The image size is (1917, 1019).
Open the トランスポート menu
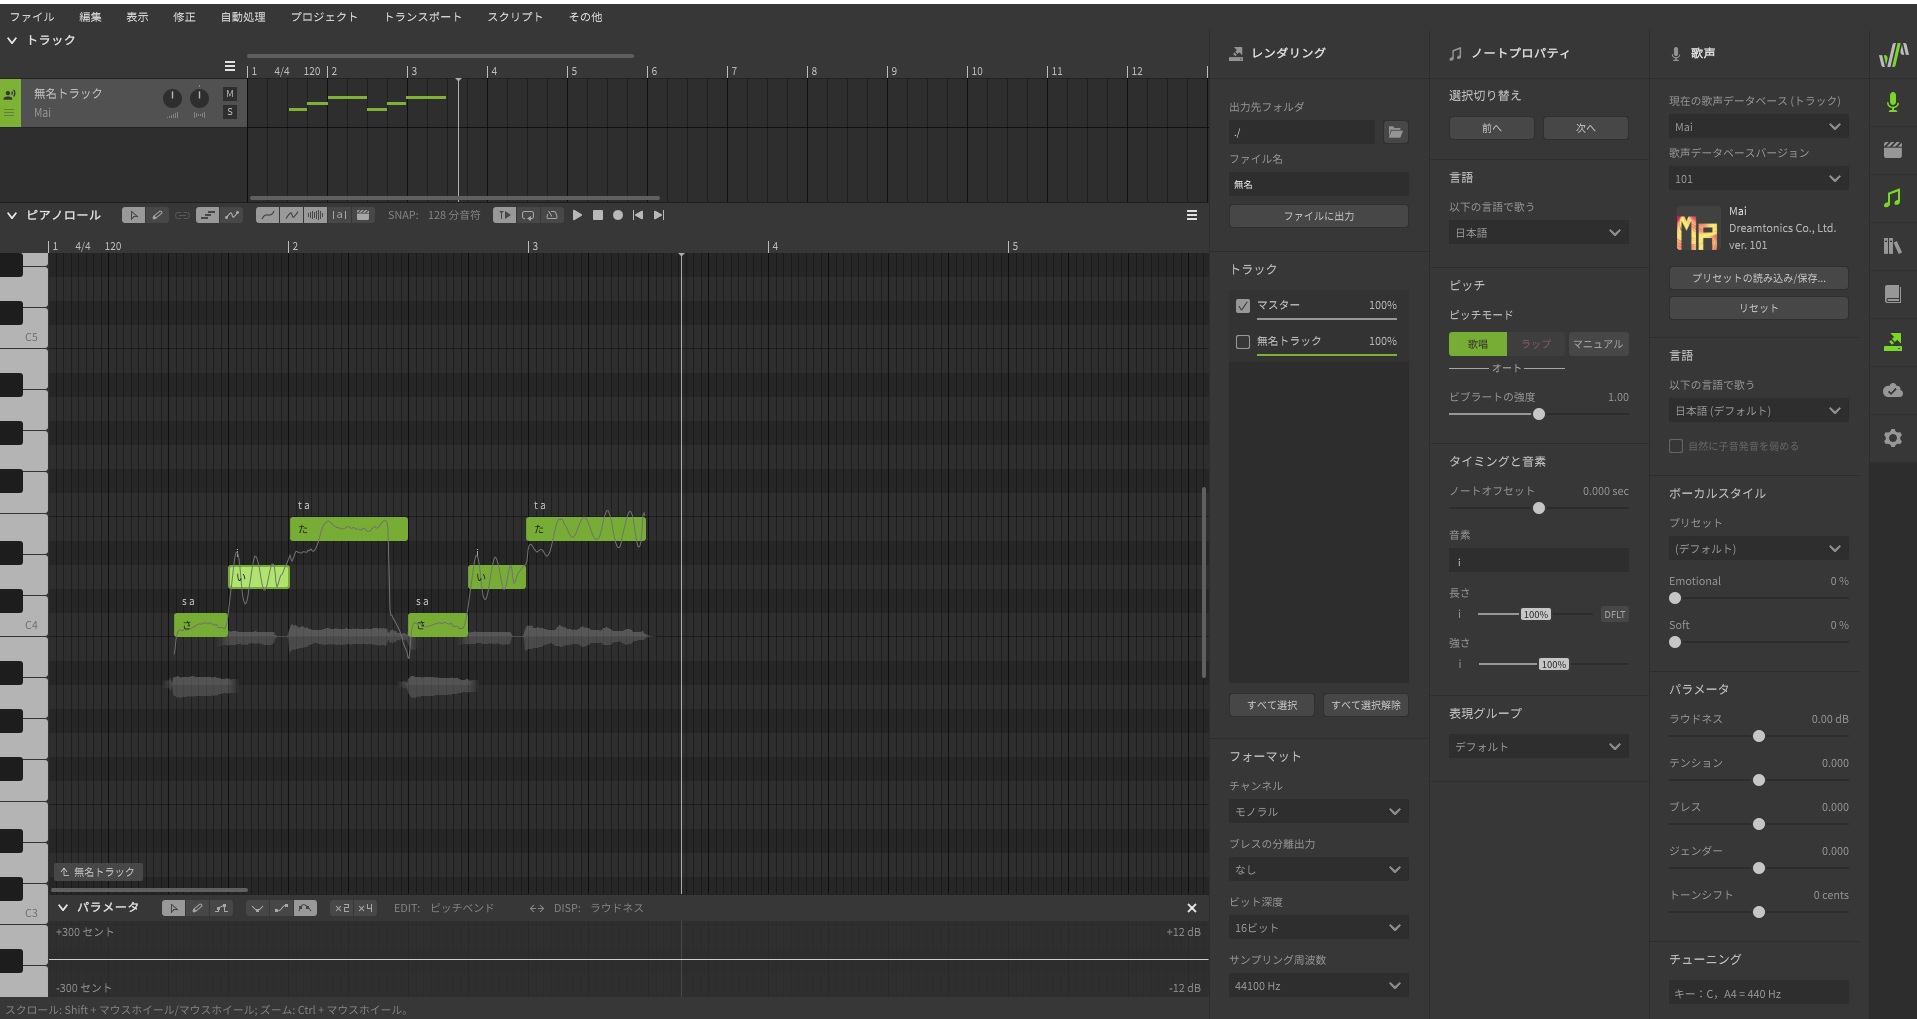tap(423, 17)
